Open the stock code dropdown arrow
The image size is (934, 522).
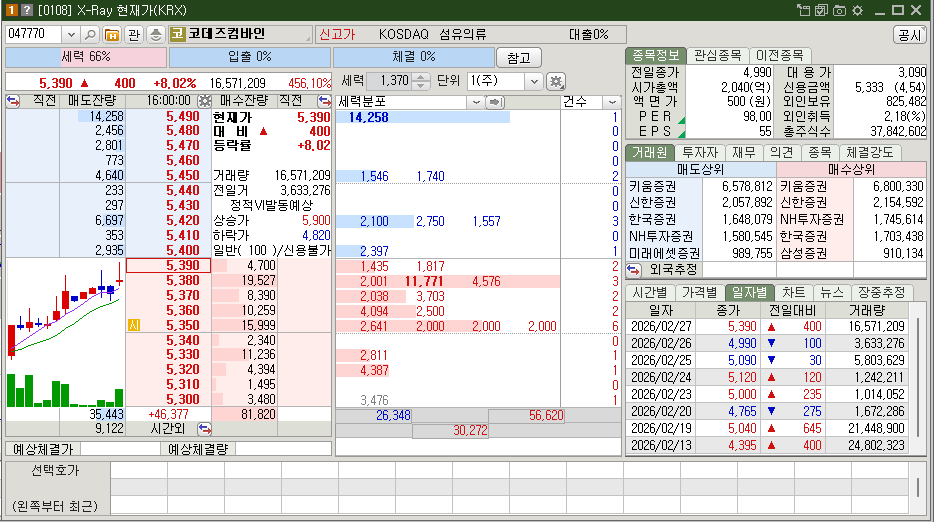(71, 35)
